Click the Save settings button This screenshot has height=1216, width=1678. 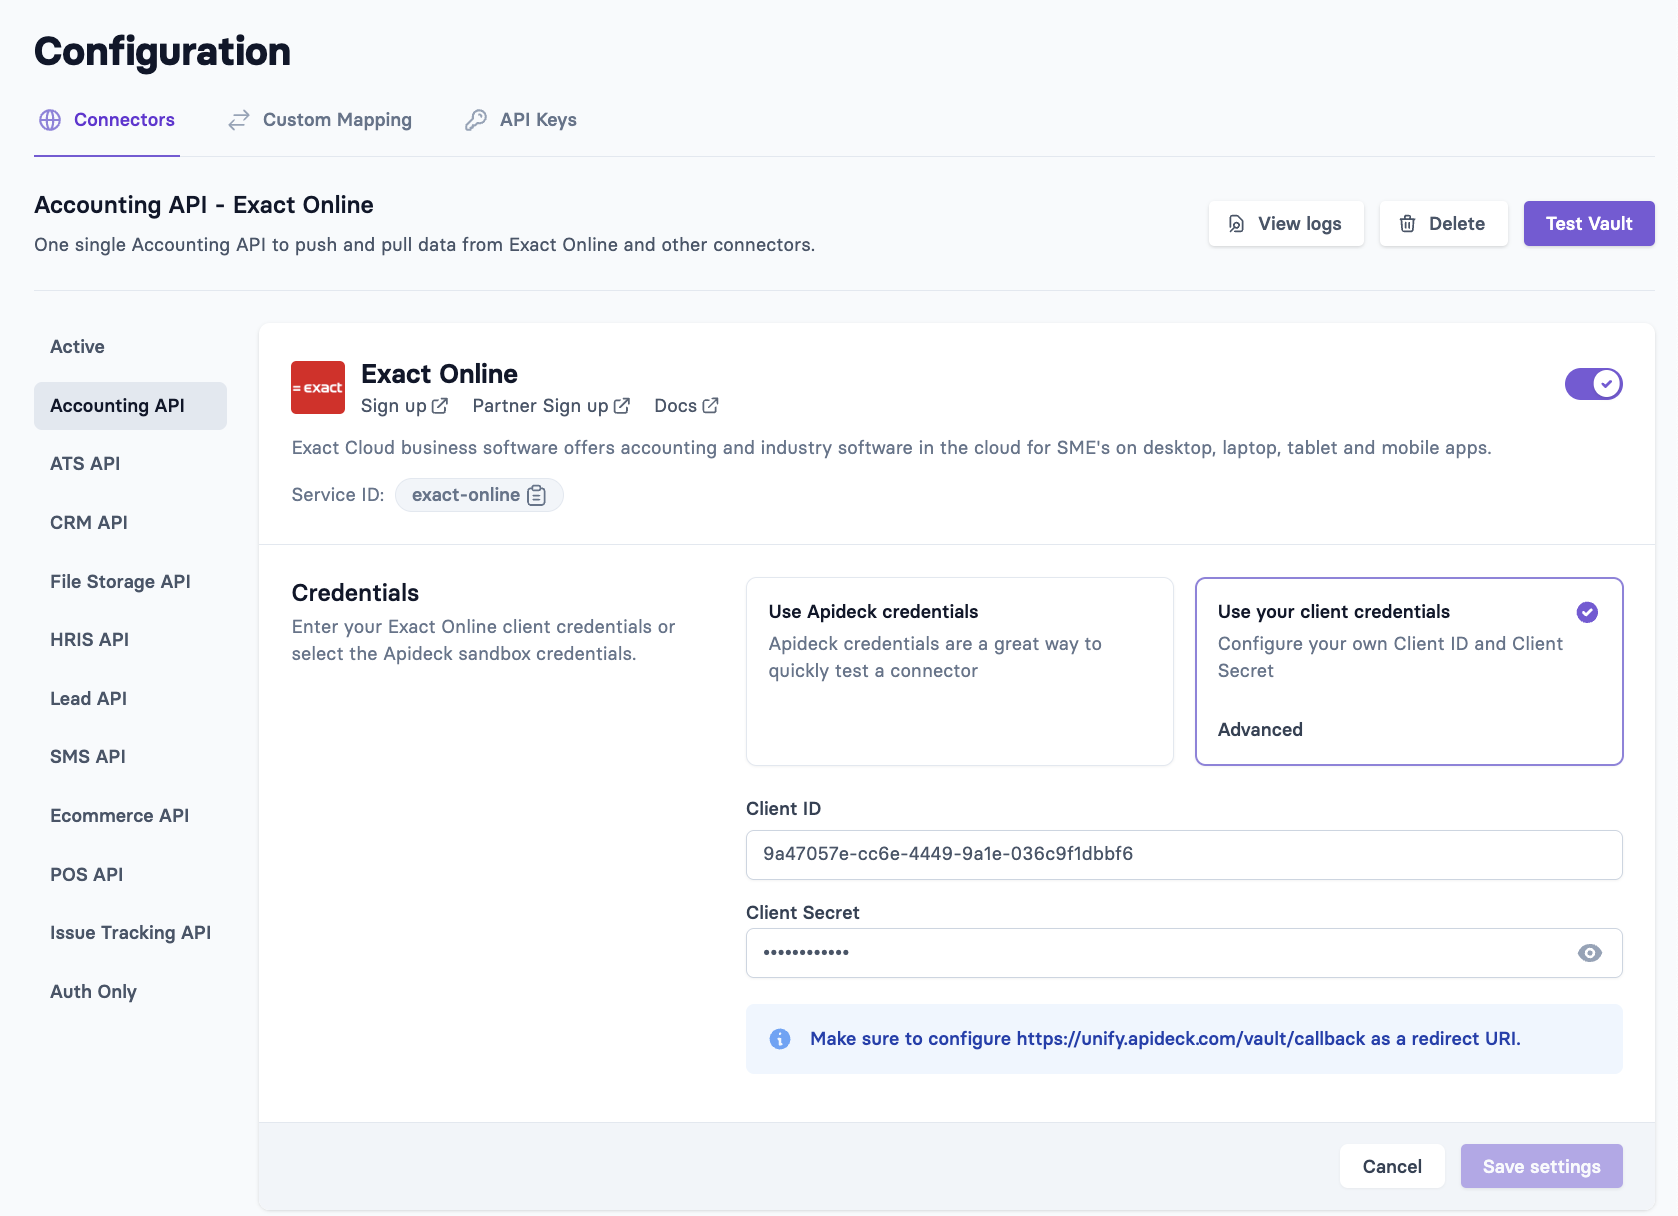tap(1542, 1167)
